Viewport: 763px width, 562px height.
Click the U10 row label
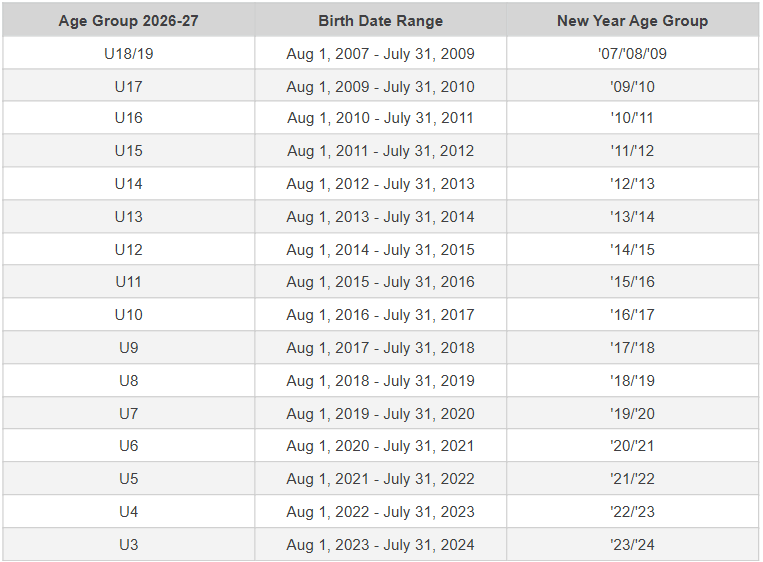128,315
